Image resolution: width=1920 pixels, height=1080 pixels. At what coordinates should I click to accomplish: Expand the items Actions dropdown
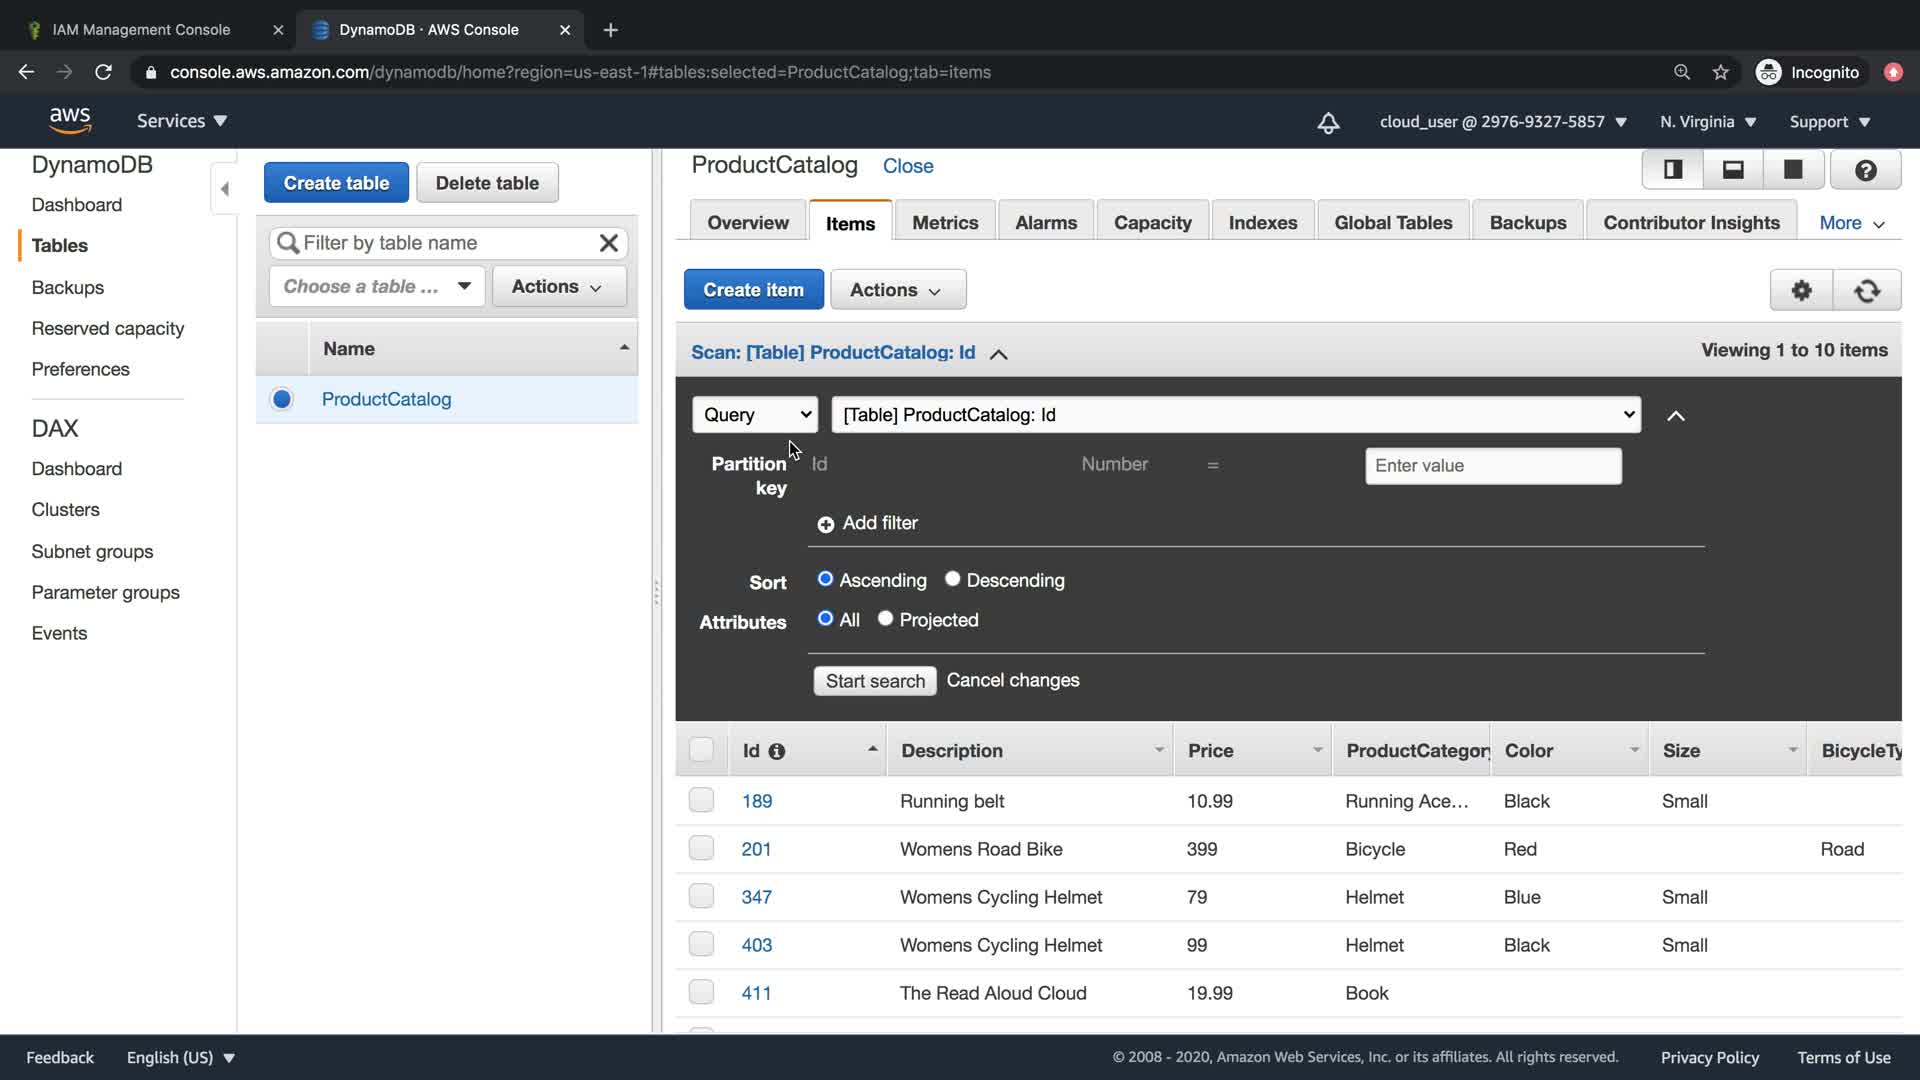(897, 290)
